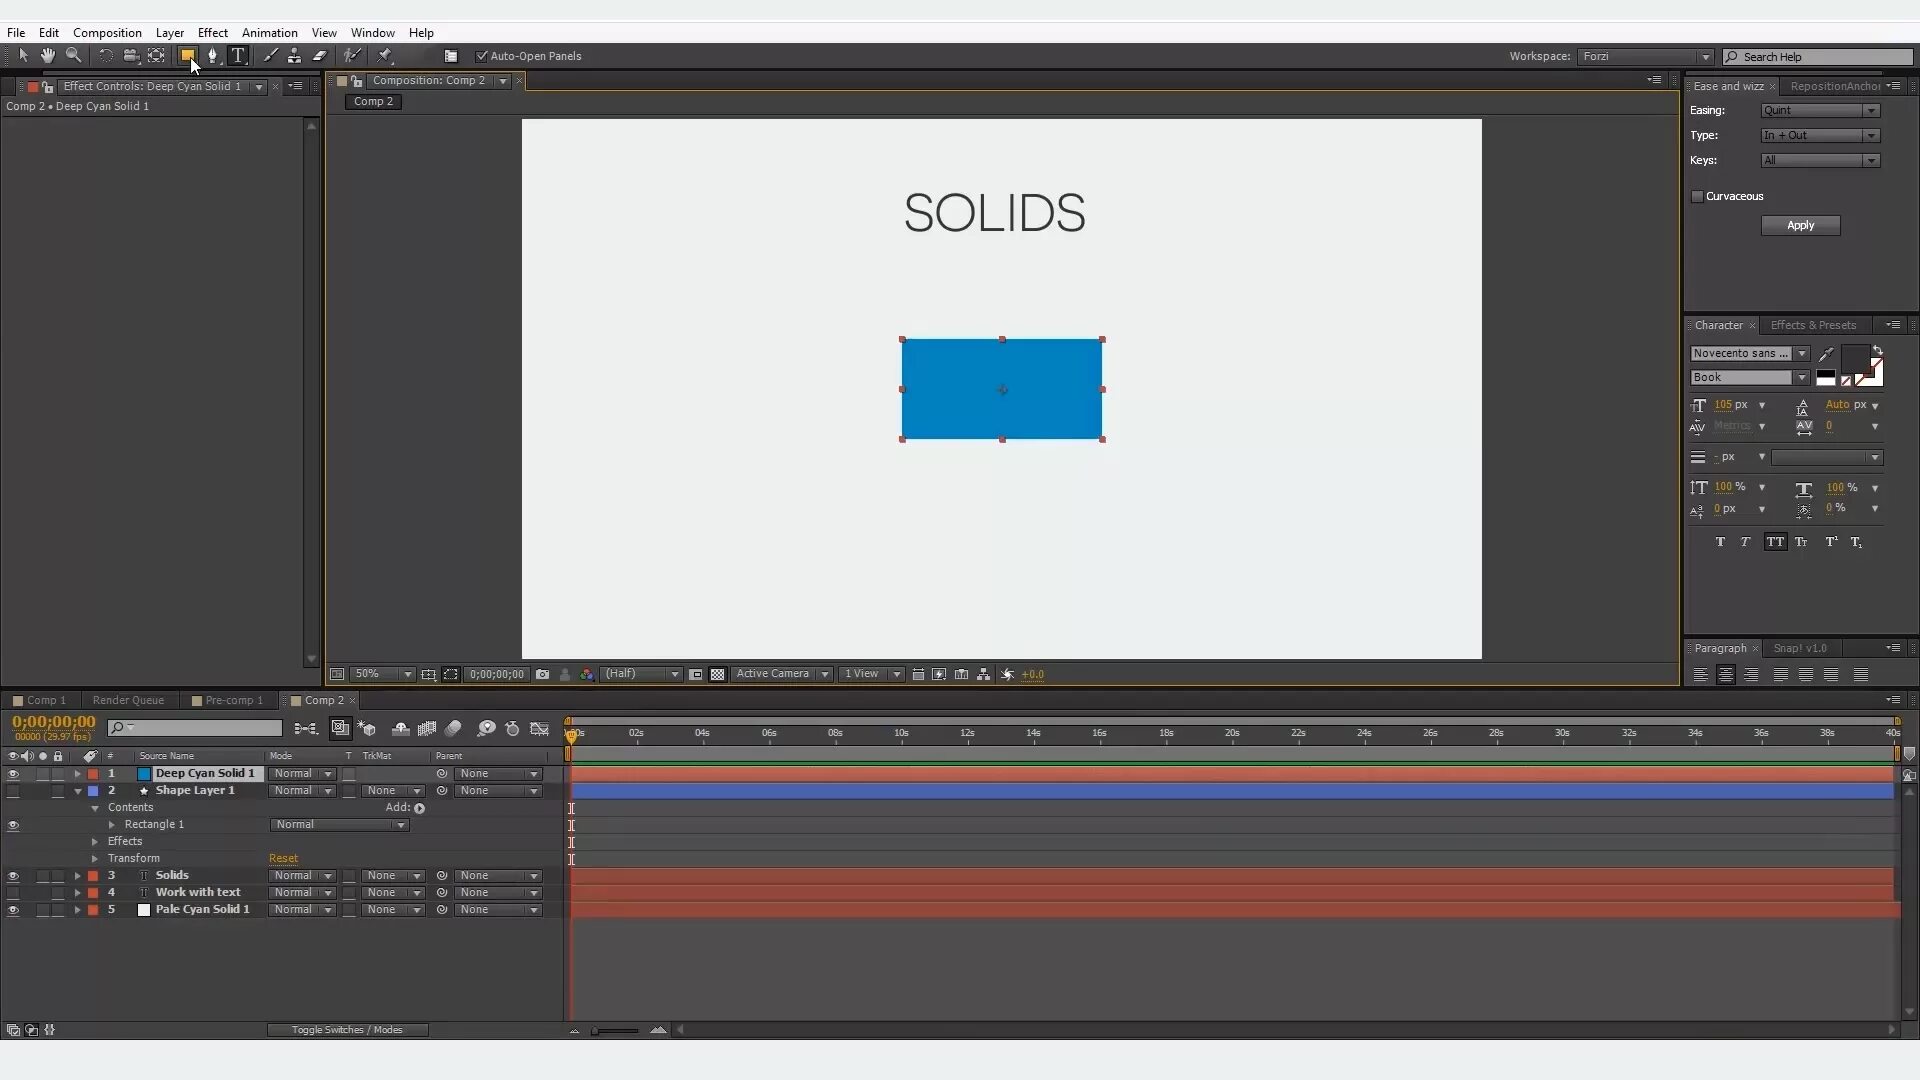Select the Zoom magnifier tool
This screenshot has width=1920, height=1080.
click(73, 56)
